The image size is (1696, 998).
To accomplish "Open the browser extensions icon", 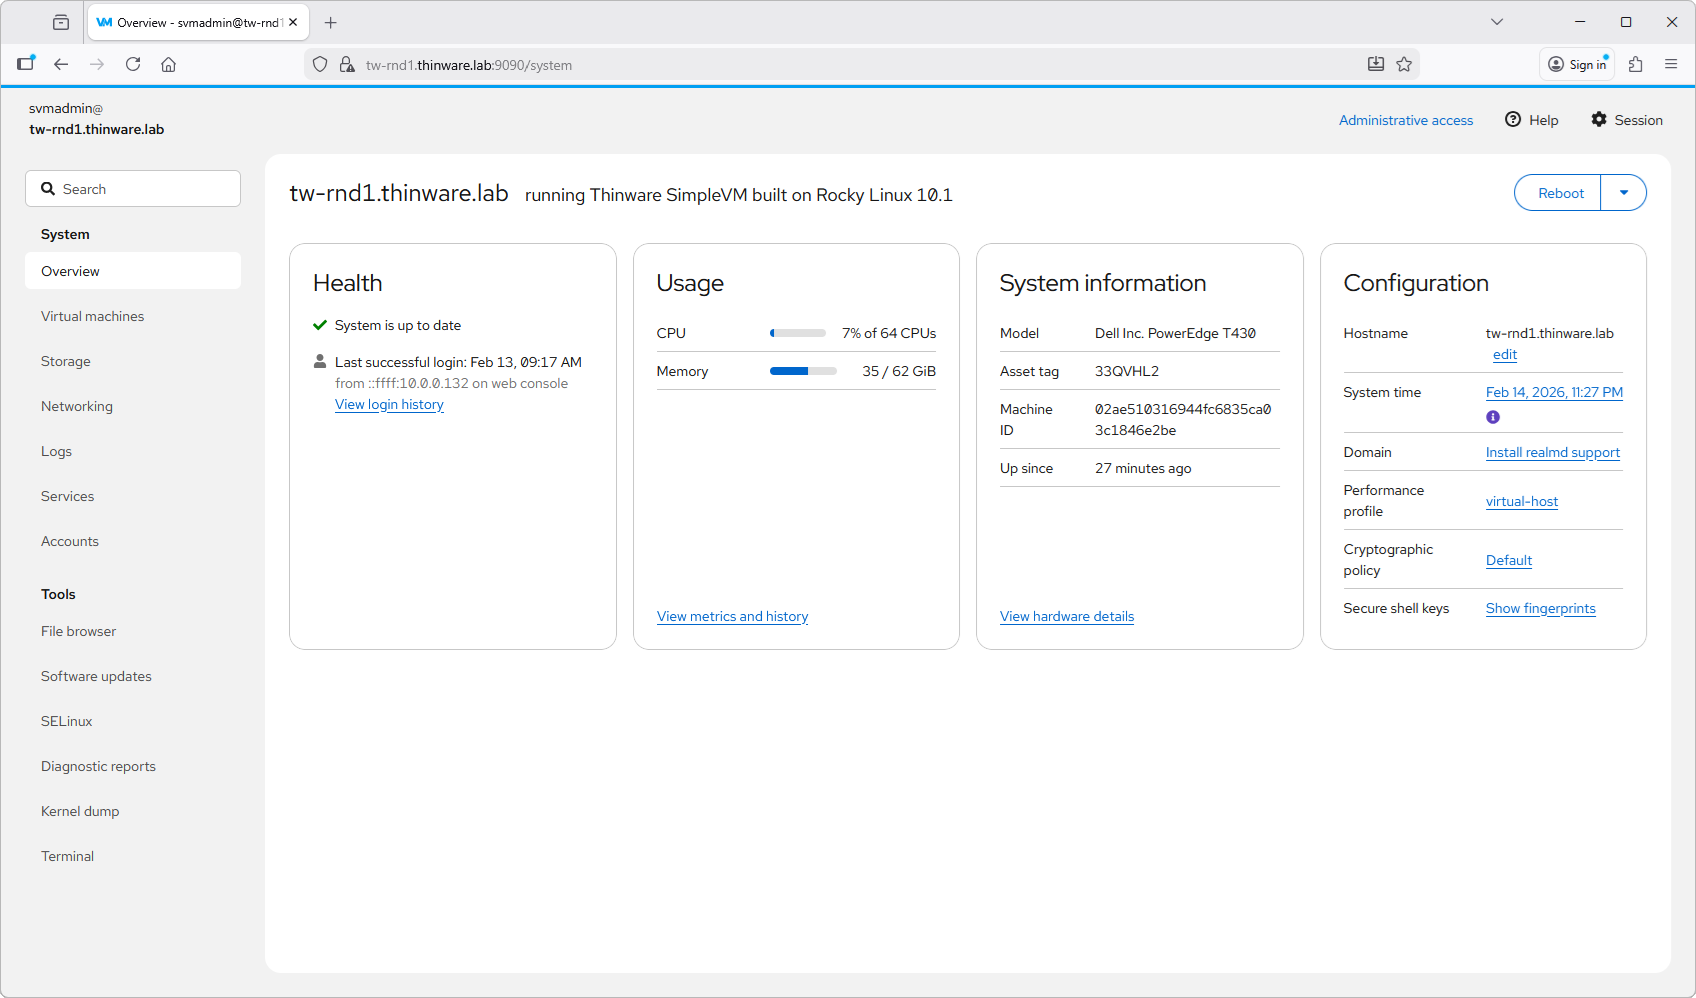I will coord(1636,64).
